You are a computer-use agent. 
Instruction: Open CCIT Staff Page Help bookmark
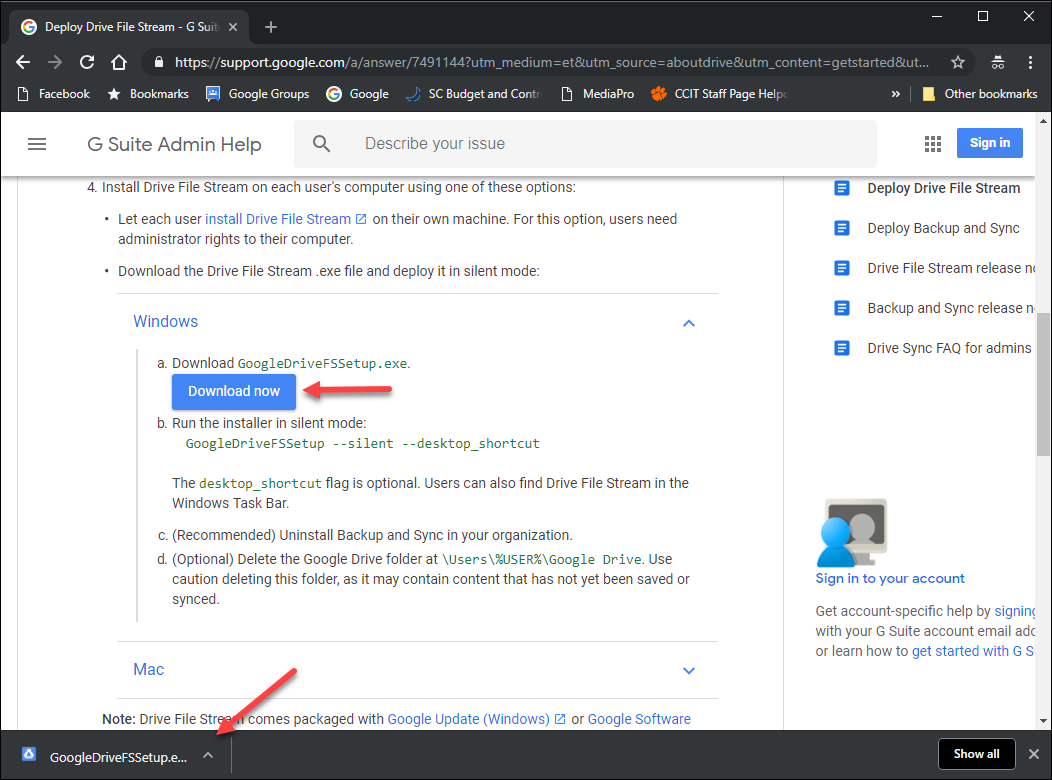coord(719,94)
